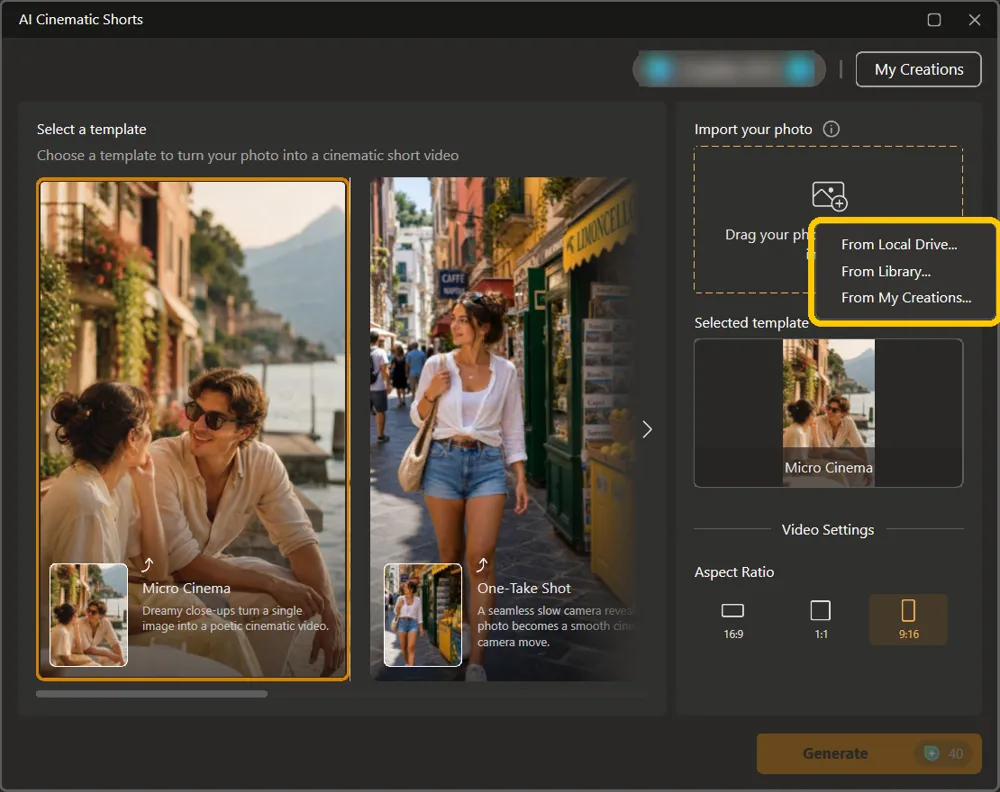
Task: Click the credits shield icon on Generate
Action: click(931, 754)
